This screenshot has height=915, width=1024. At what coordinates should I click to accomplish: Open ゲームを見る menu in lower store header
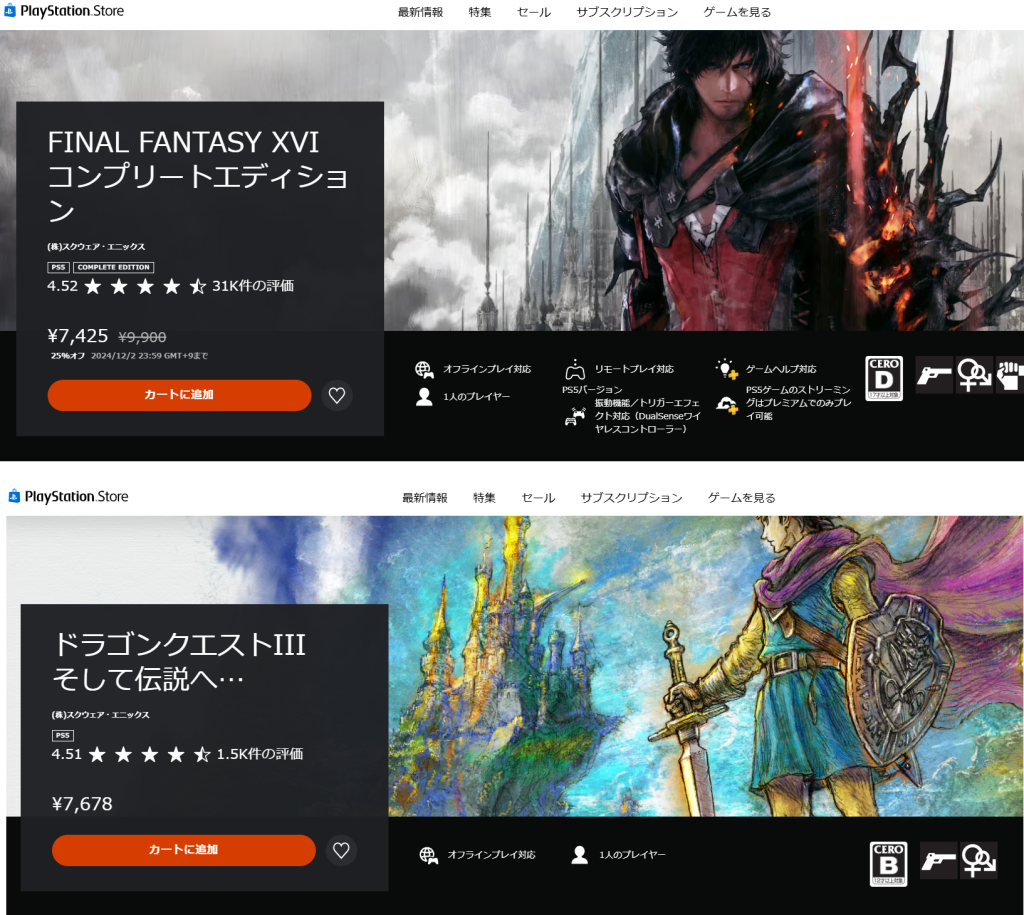pyautogui.click(x=742, y=498)
